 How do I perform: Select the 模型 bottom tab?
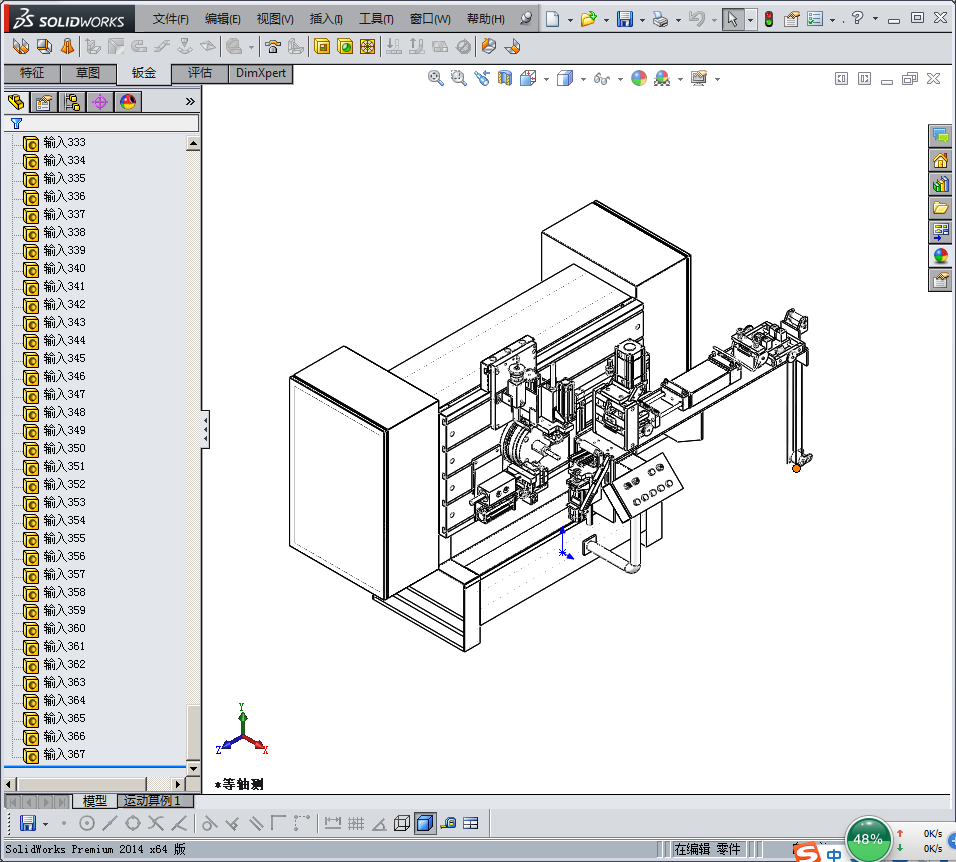(95, 800)
